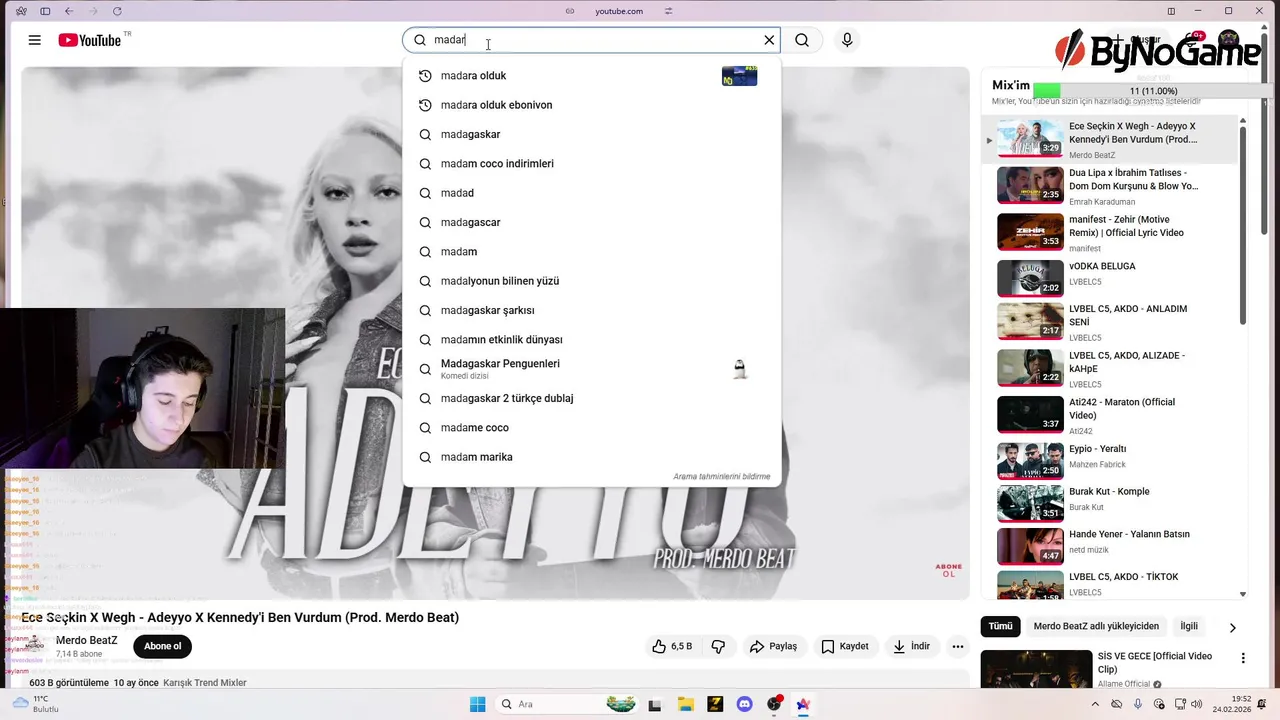Select the 'madagaskar şarkısı' suggestion
The width and height of the screenshot is (1280, 720).
pos(592,310)
